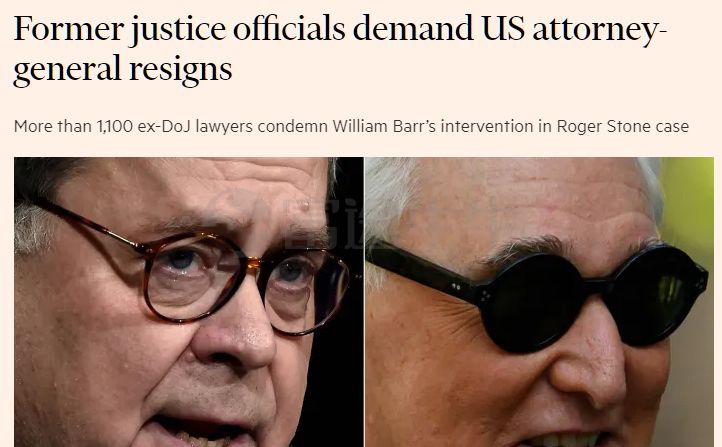This screenshot has height=447, width=722.
Task: Open the right photo with black sunglasses
Action: 539,302
